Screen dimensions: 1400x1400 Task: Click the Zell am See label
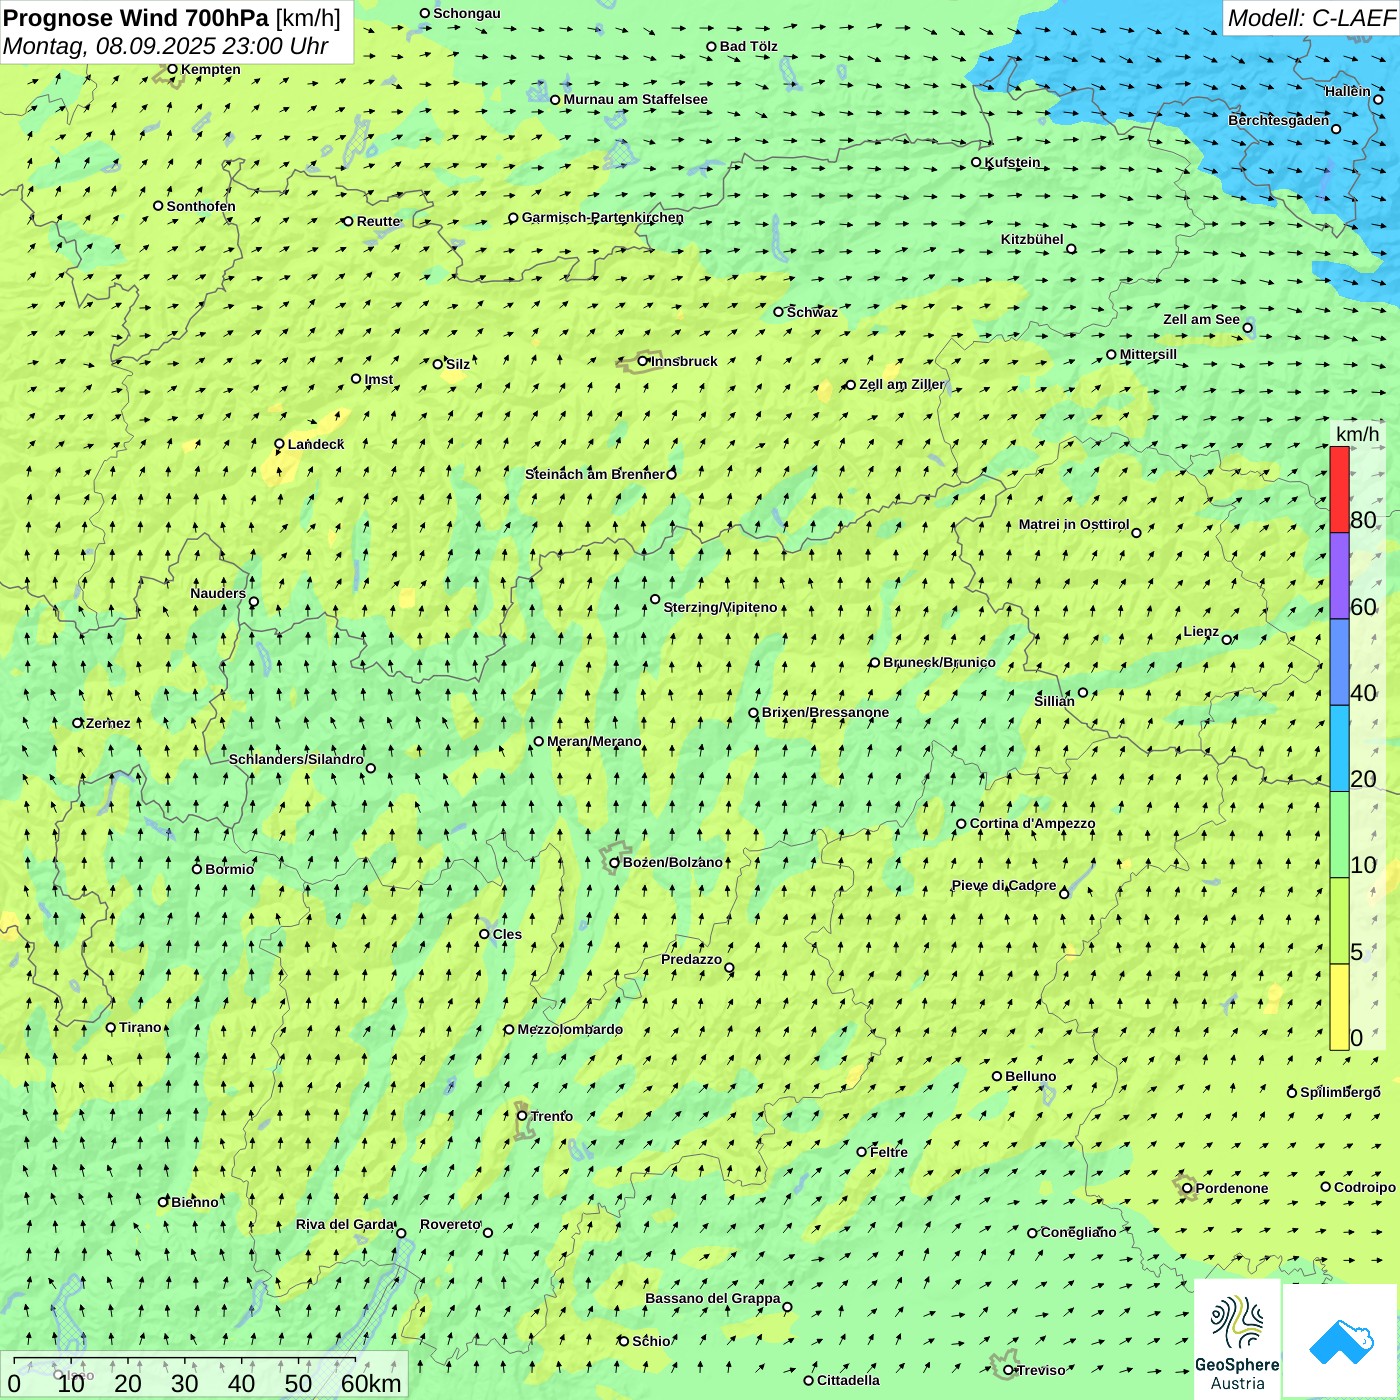tap(1201, 319)
